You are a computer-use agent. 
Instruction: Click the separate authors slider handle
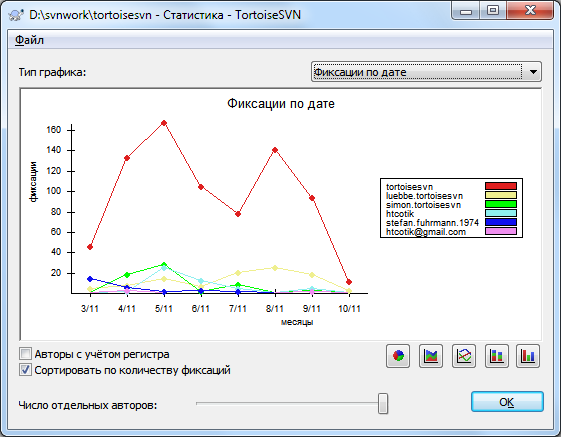tap(383, 404)
